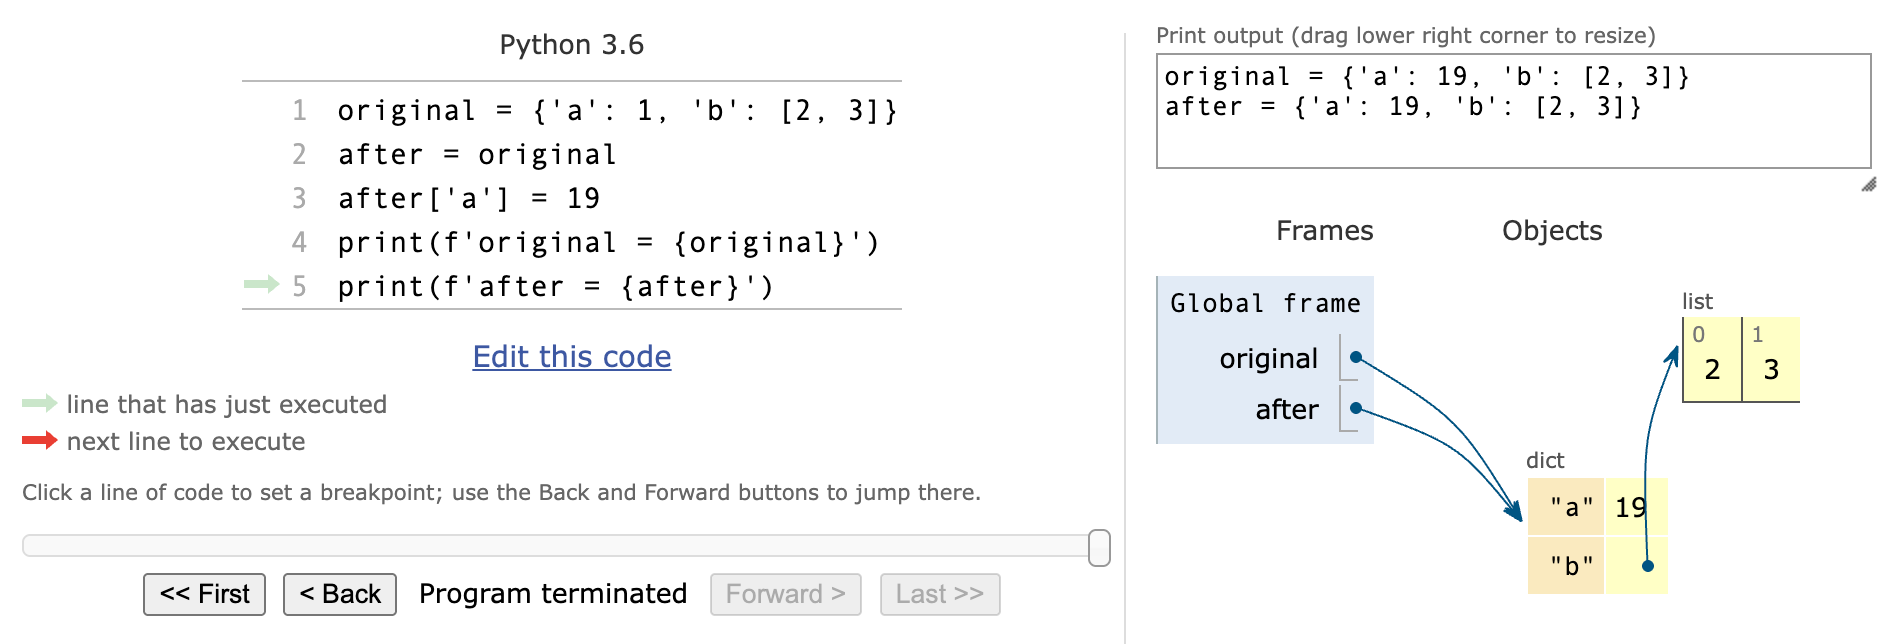
Task: Click the disabled Forward button
Action: click(786, 594)
